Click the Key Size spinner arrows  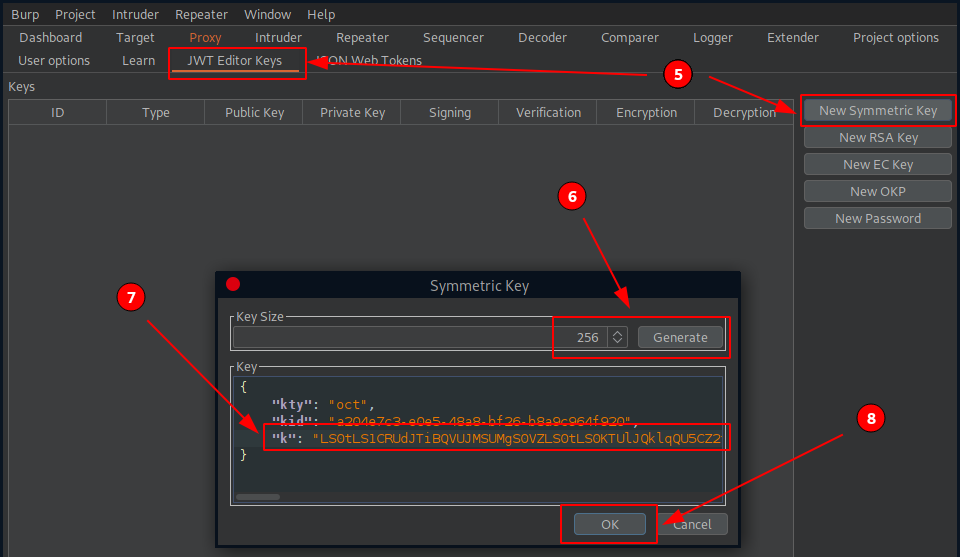click(x=617, y=337)
